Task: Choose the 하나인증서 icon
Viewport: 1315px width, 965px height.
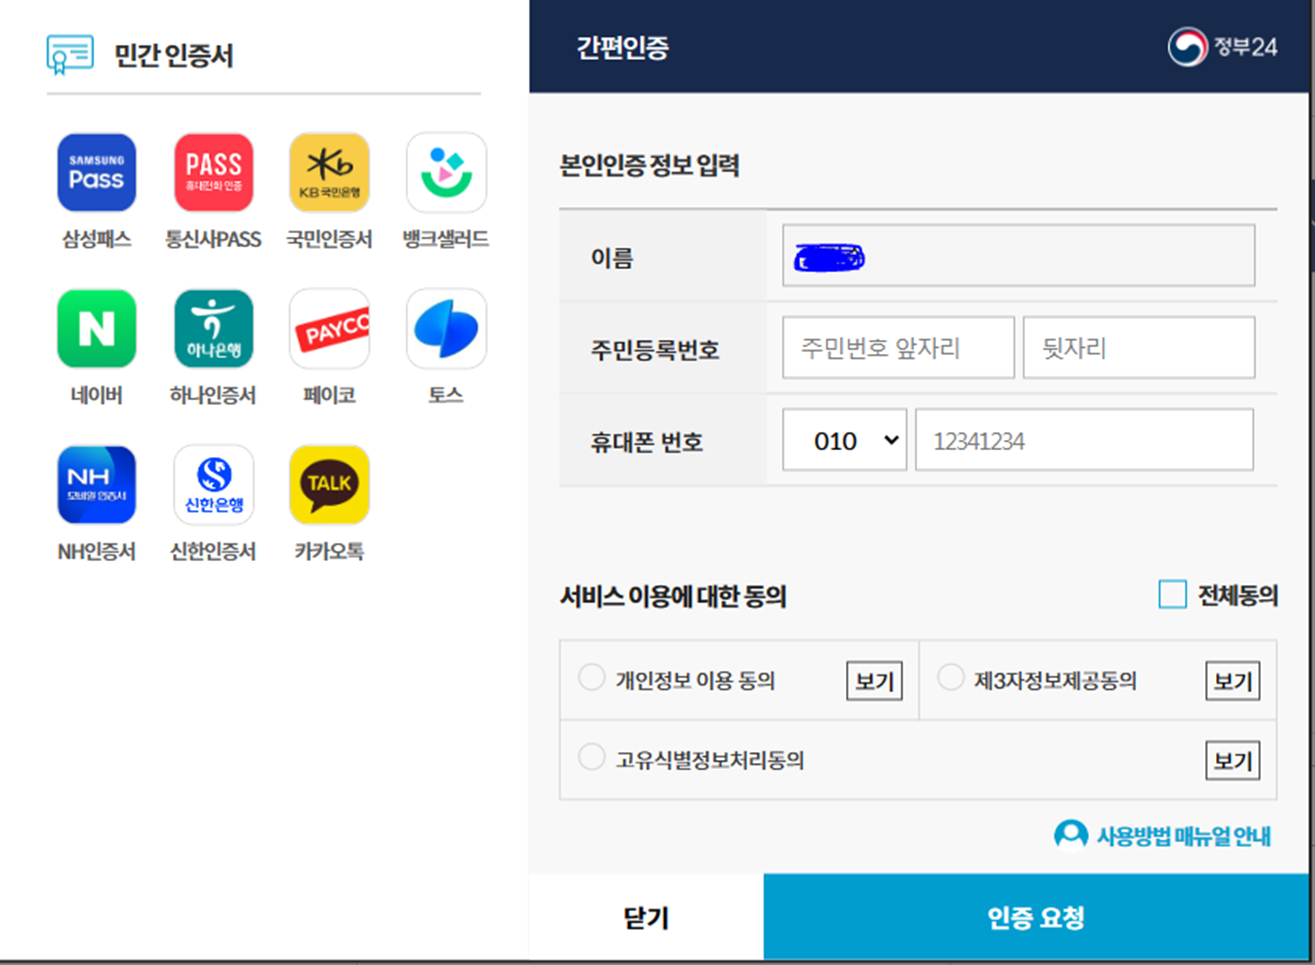Action: tap(213, 329)
